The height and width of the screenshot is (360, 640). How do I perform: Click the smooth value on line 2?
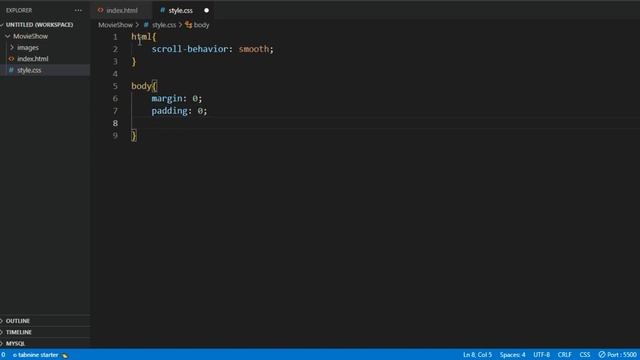(x=254, y=49)
